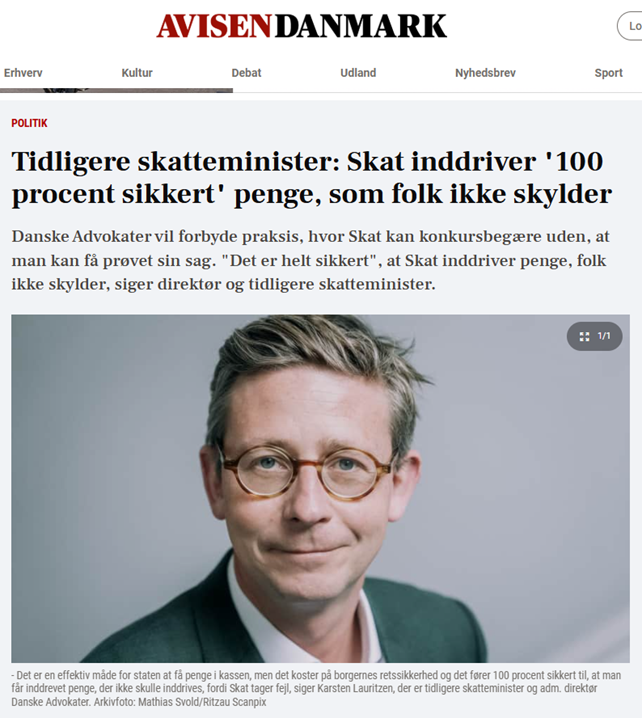Click the article headline about Skat

311,178
